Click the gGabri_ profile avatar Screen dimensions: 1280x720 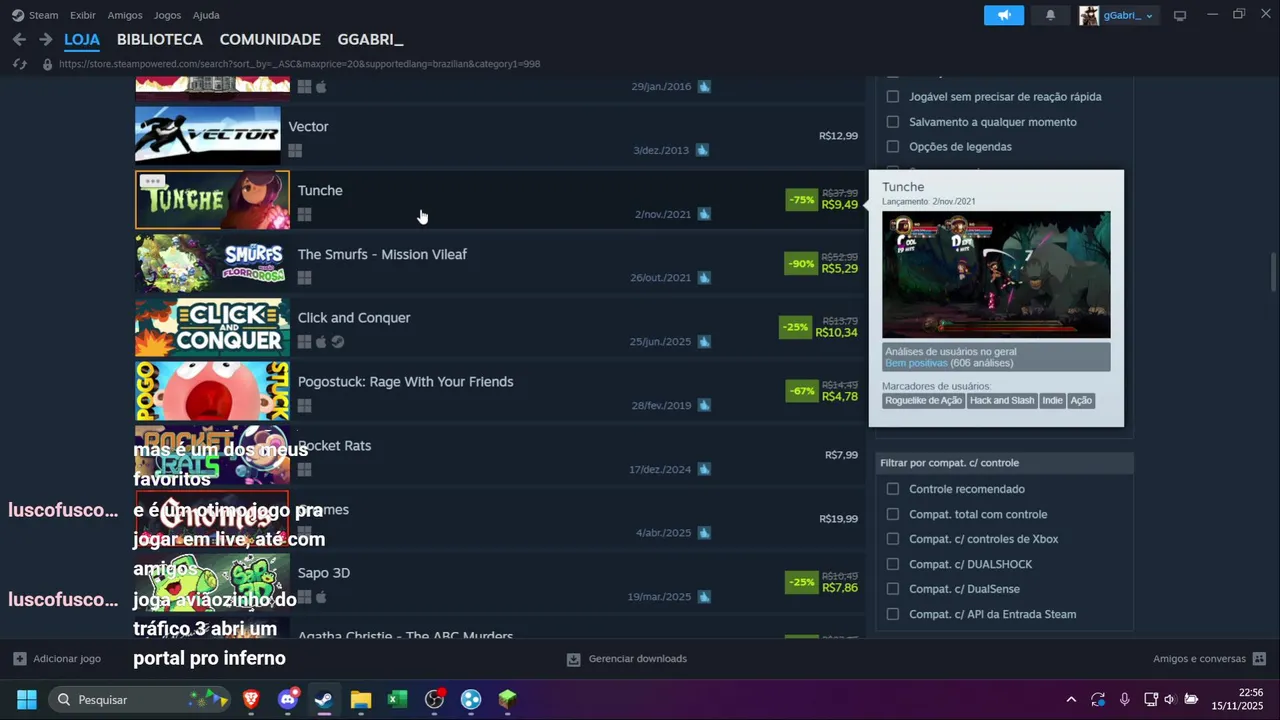click(x=1089, y=15)
